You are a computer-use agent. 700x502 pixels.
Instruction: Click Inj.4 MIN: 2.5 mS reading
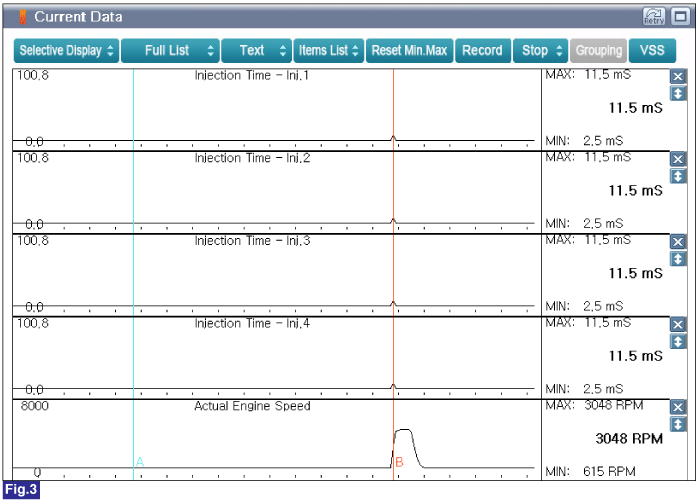pyautogui.click(x=584, y=389)
